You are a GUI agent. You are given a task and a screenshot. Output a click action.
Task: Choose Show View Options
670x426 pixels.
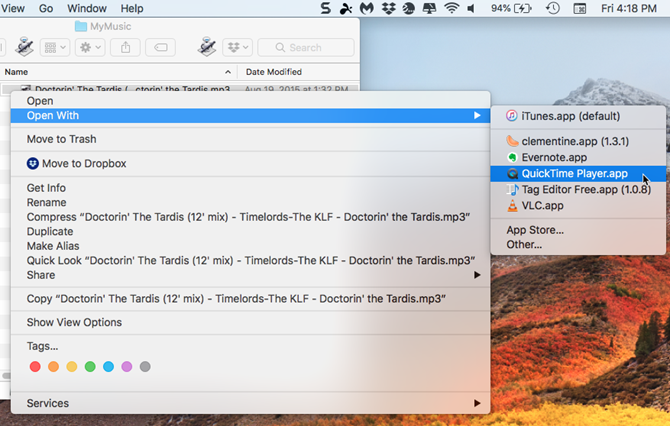pos(250,322)
